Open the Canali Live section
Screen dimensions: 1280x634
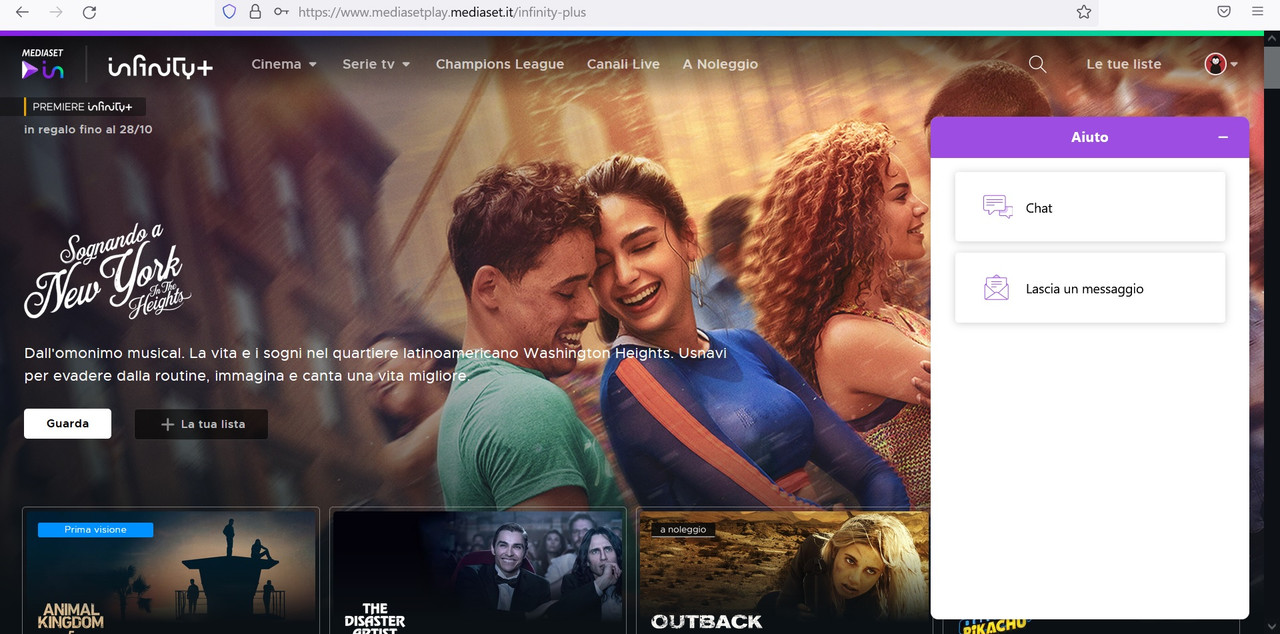click(x=623, y=64)
